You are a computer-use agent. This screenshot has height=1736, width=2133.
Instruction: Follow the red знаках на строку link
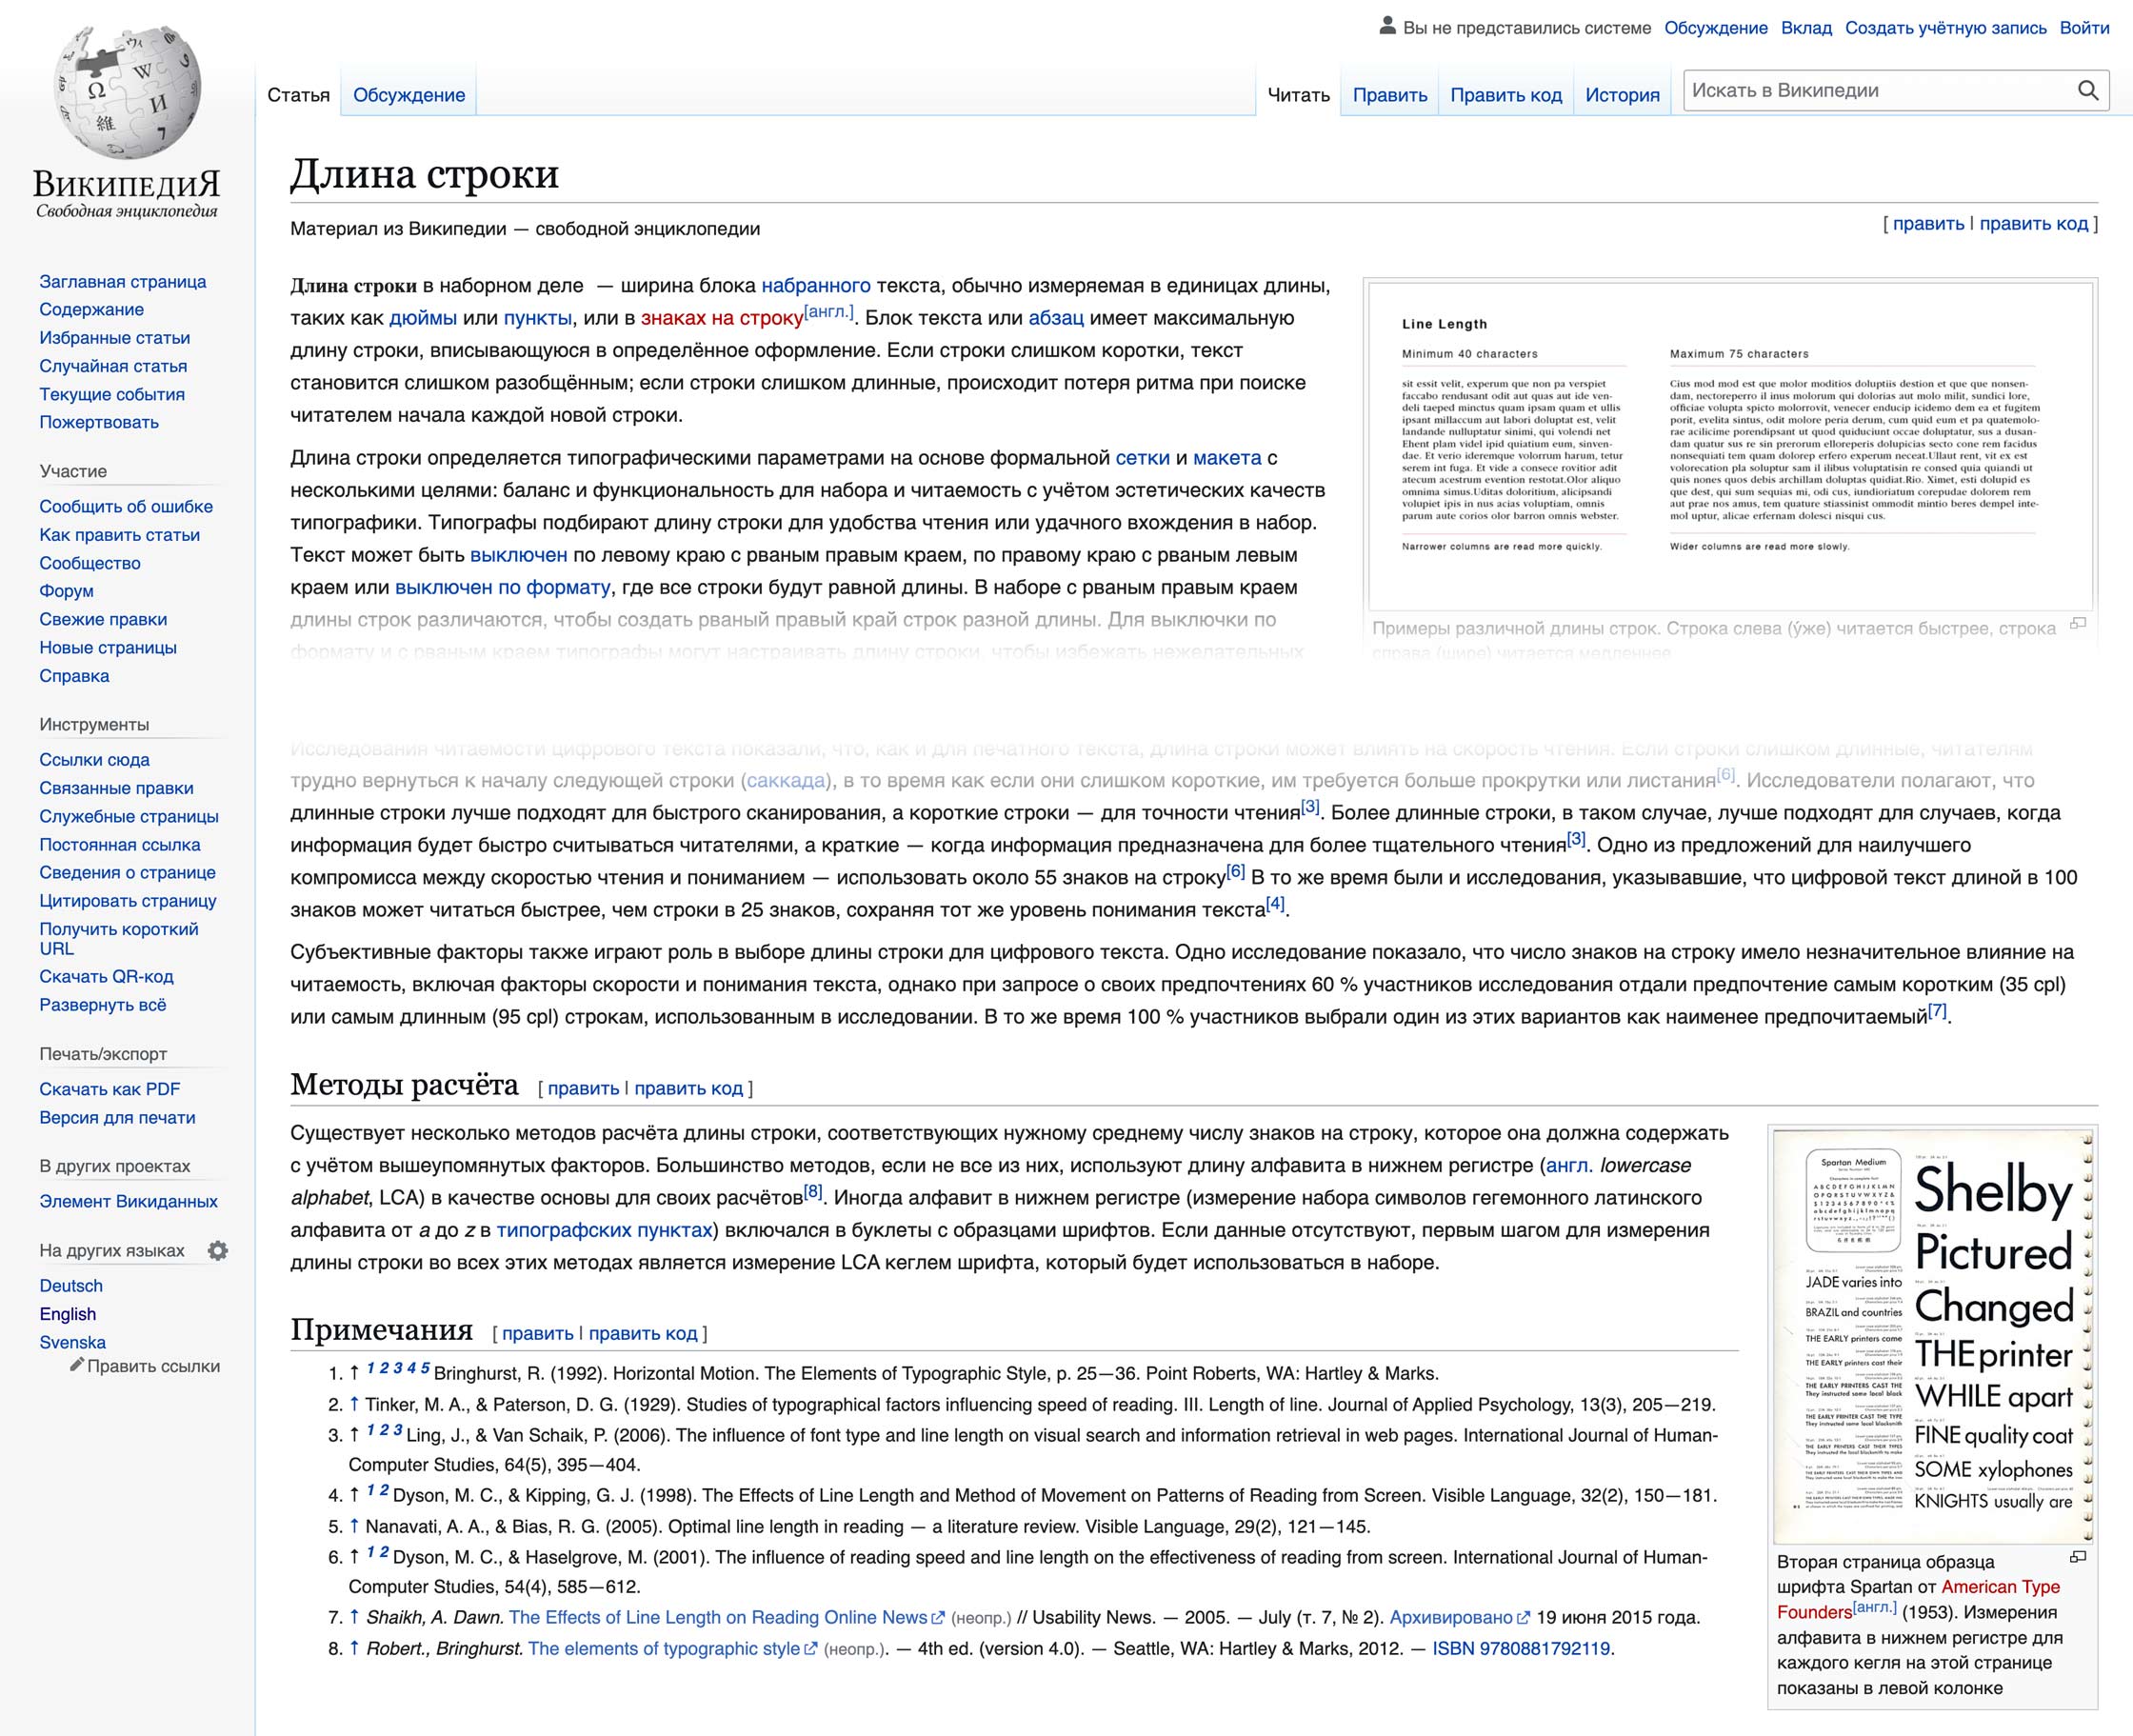pyautogui.click(x=722, y=318)
